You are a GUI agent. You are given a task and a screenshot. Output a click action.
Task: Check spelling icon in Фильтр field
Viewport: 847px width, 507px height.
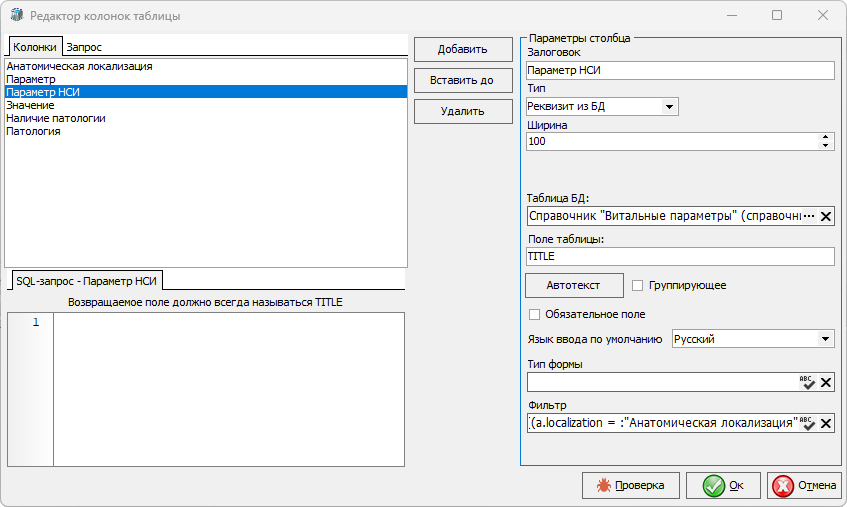tap(807, 423)
